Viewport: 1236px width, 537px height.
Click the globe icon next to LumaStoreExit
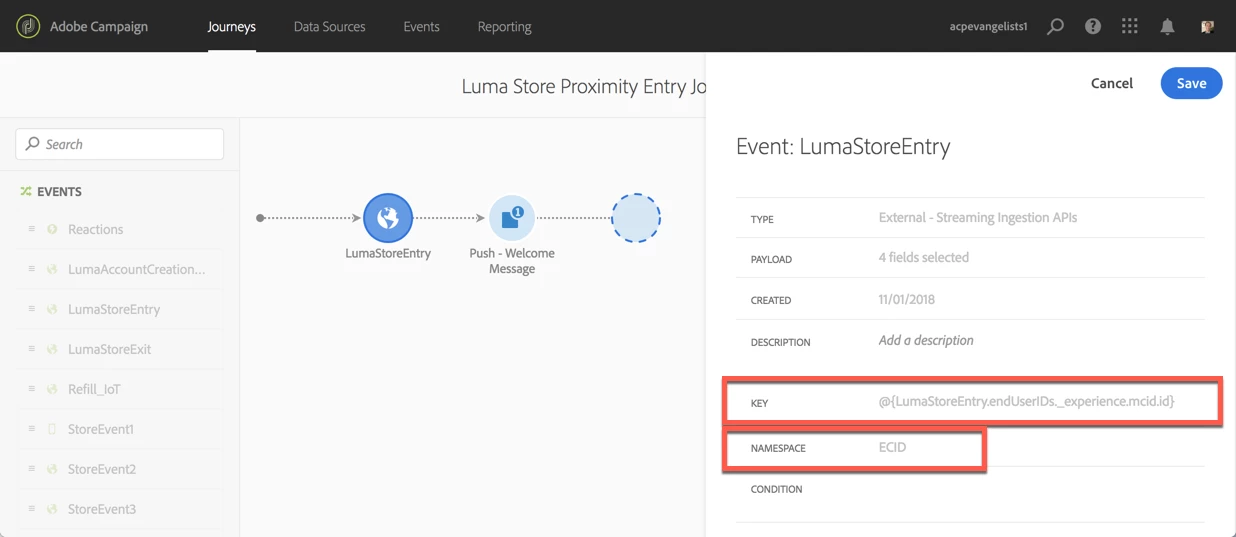pyautogui.click(x=52, y=349)
